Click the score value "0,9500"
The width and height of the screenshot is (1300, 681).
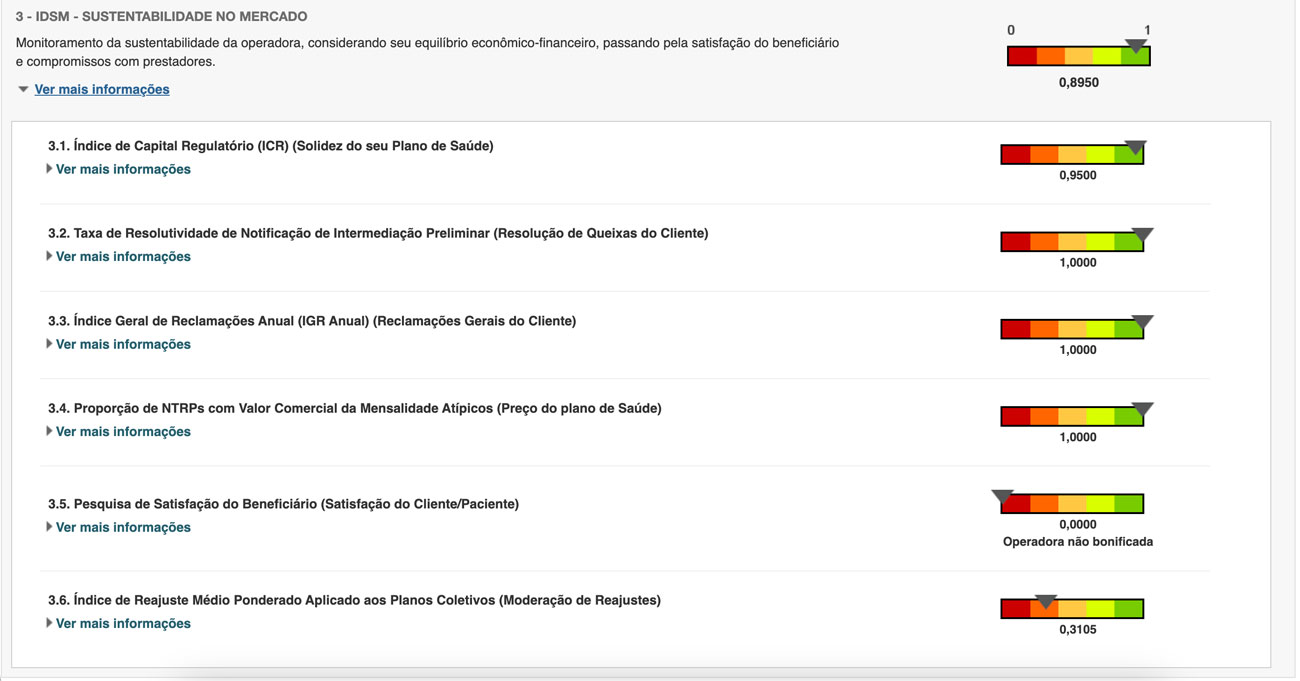[x=1078, y=175]
